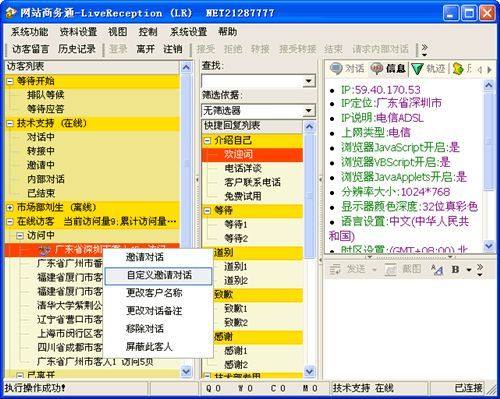Viewport: 500px width, 399px height.
Task: Click inside the message compose area
Action: (x=409, y=328)
